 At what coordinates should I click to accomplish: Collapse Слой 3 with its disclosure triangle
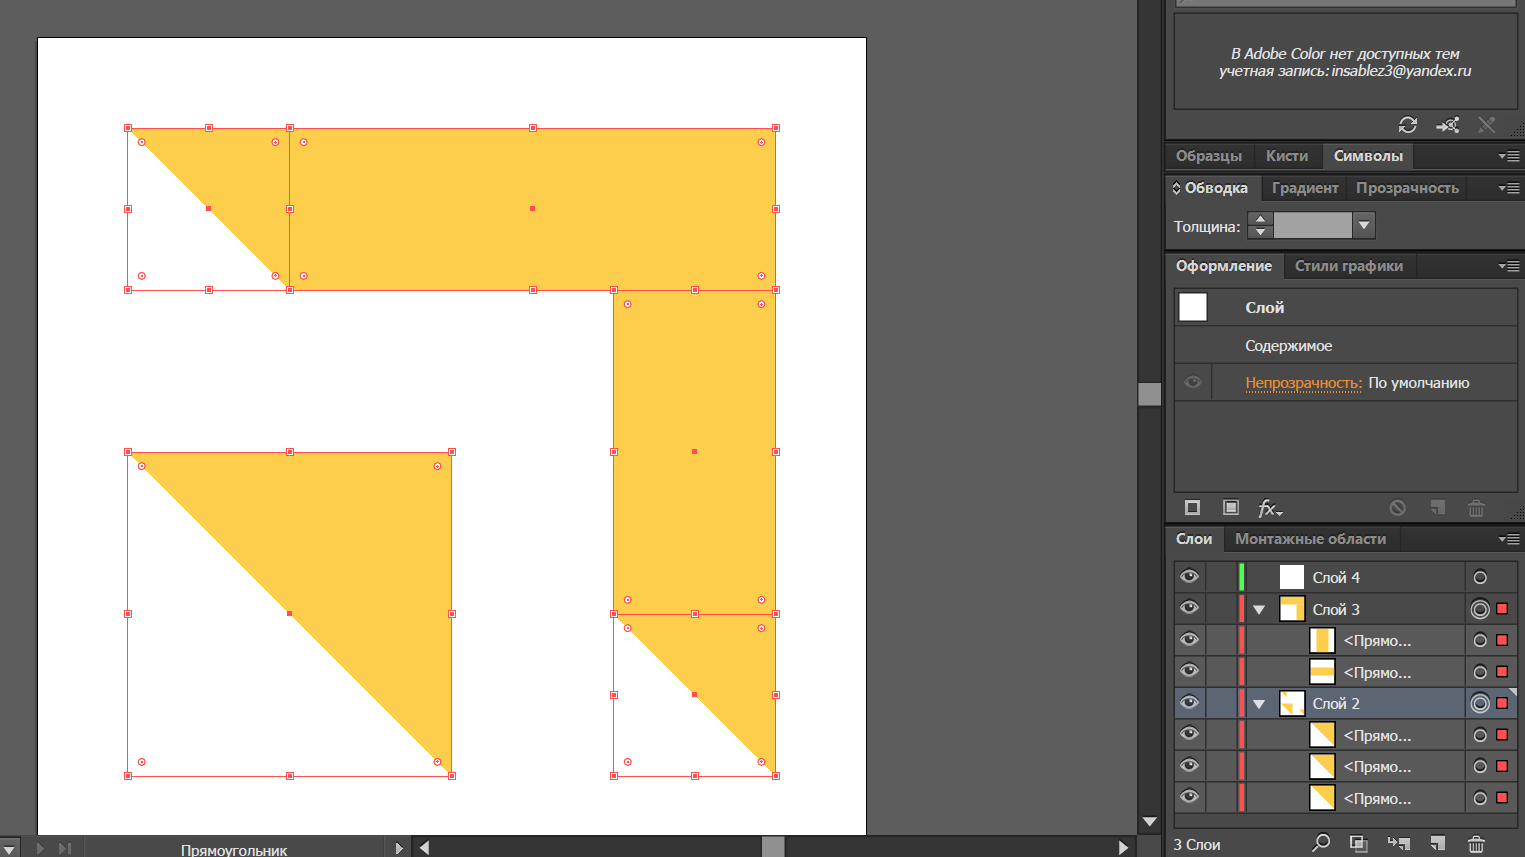pyautogui.click(x=1260, y=610)
